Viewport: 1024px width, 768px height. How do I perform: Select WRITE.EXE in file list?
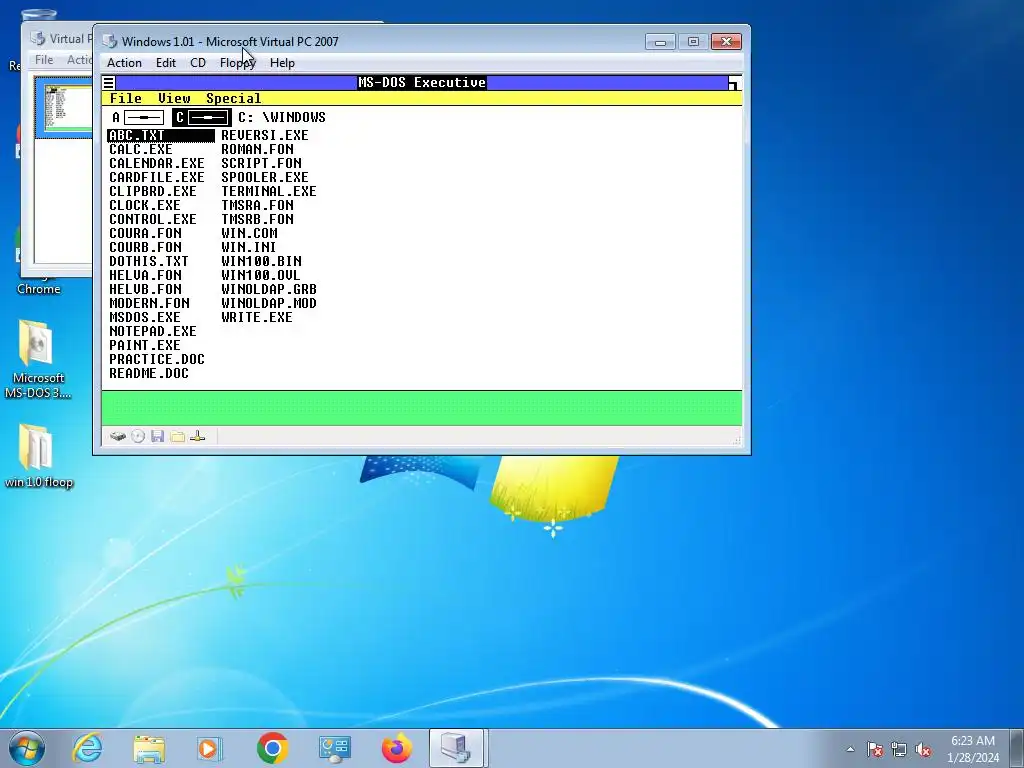(257, 317)
